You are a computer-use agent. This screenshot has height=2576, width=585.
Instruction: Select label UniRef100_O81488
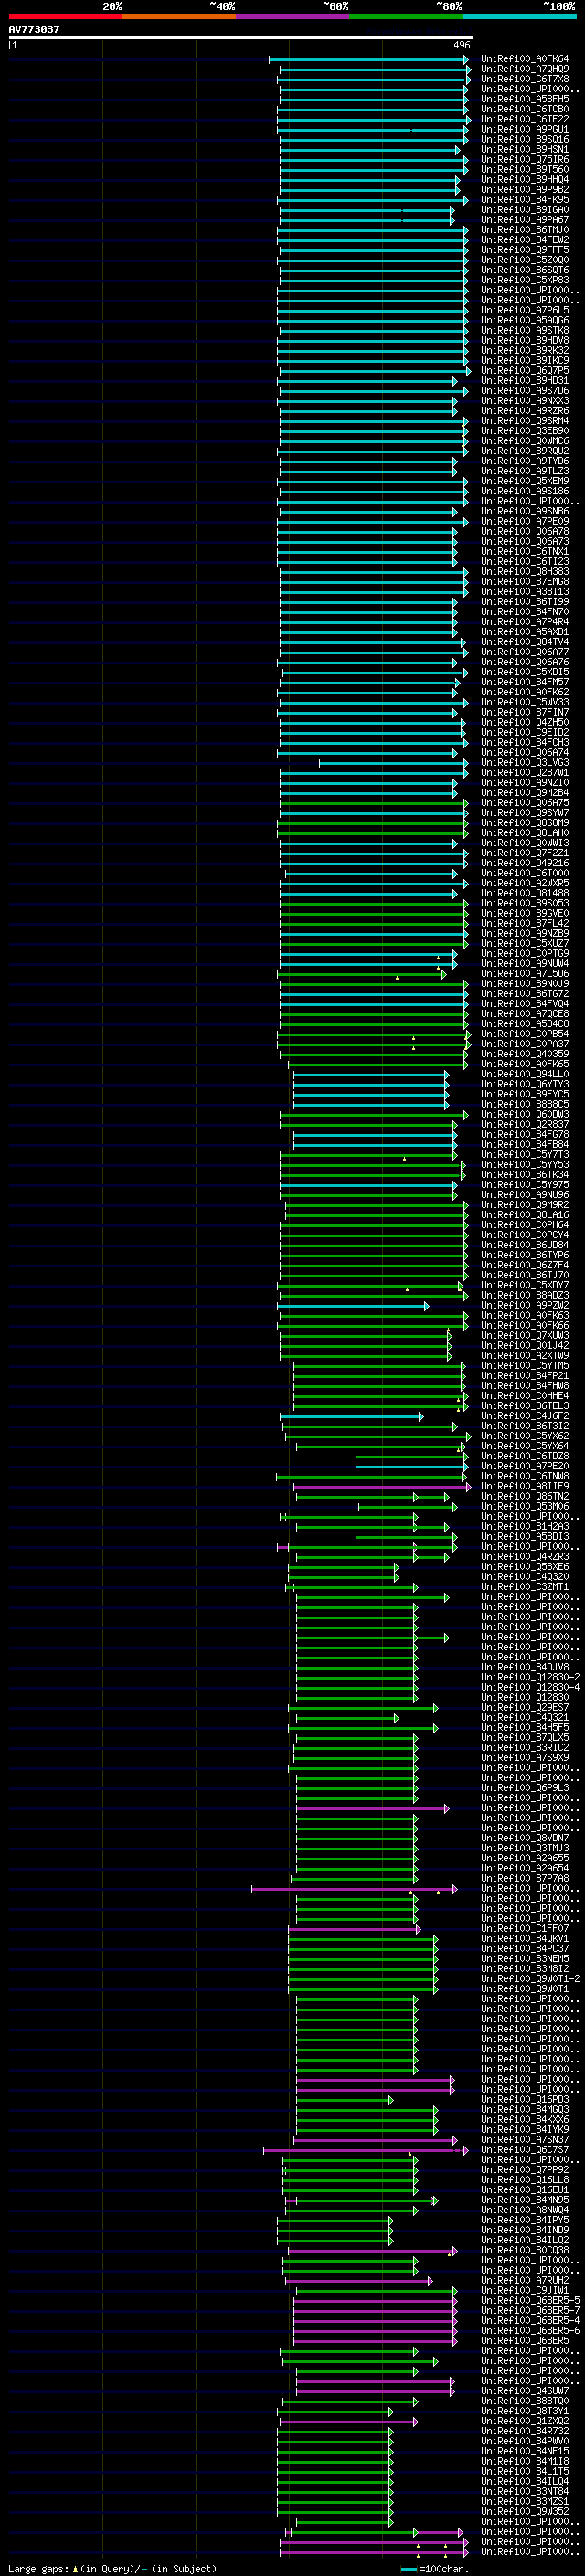click(x=525, y=893)
